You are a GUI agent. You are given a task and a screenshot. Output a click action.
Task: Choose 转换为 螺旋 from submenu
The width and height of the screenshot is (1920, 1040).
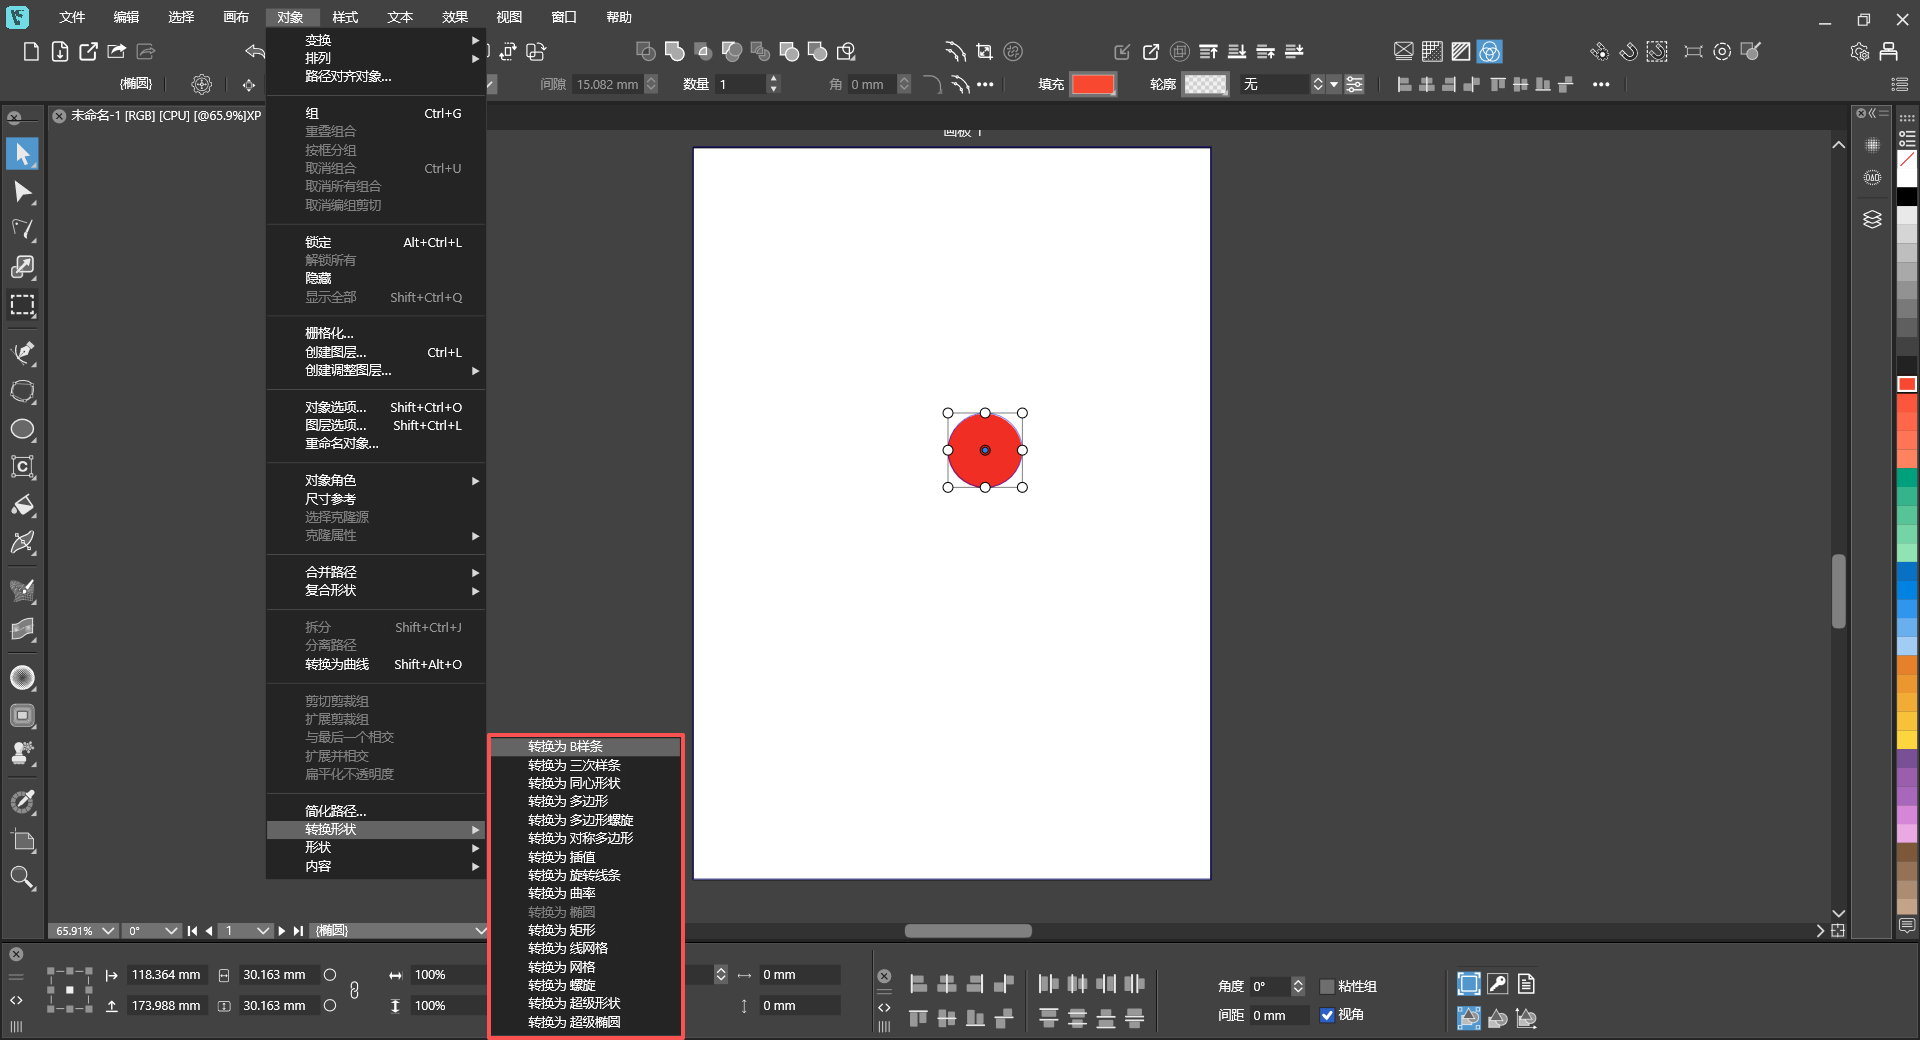tap(586, 986)
